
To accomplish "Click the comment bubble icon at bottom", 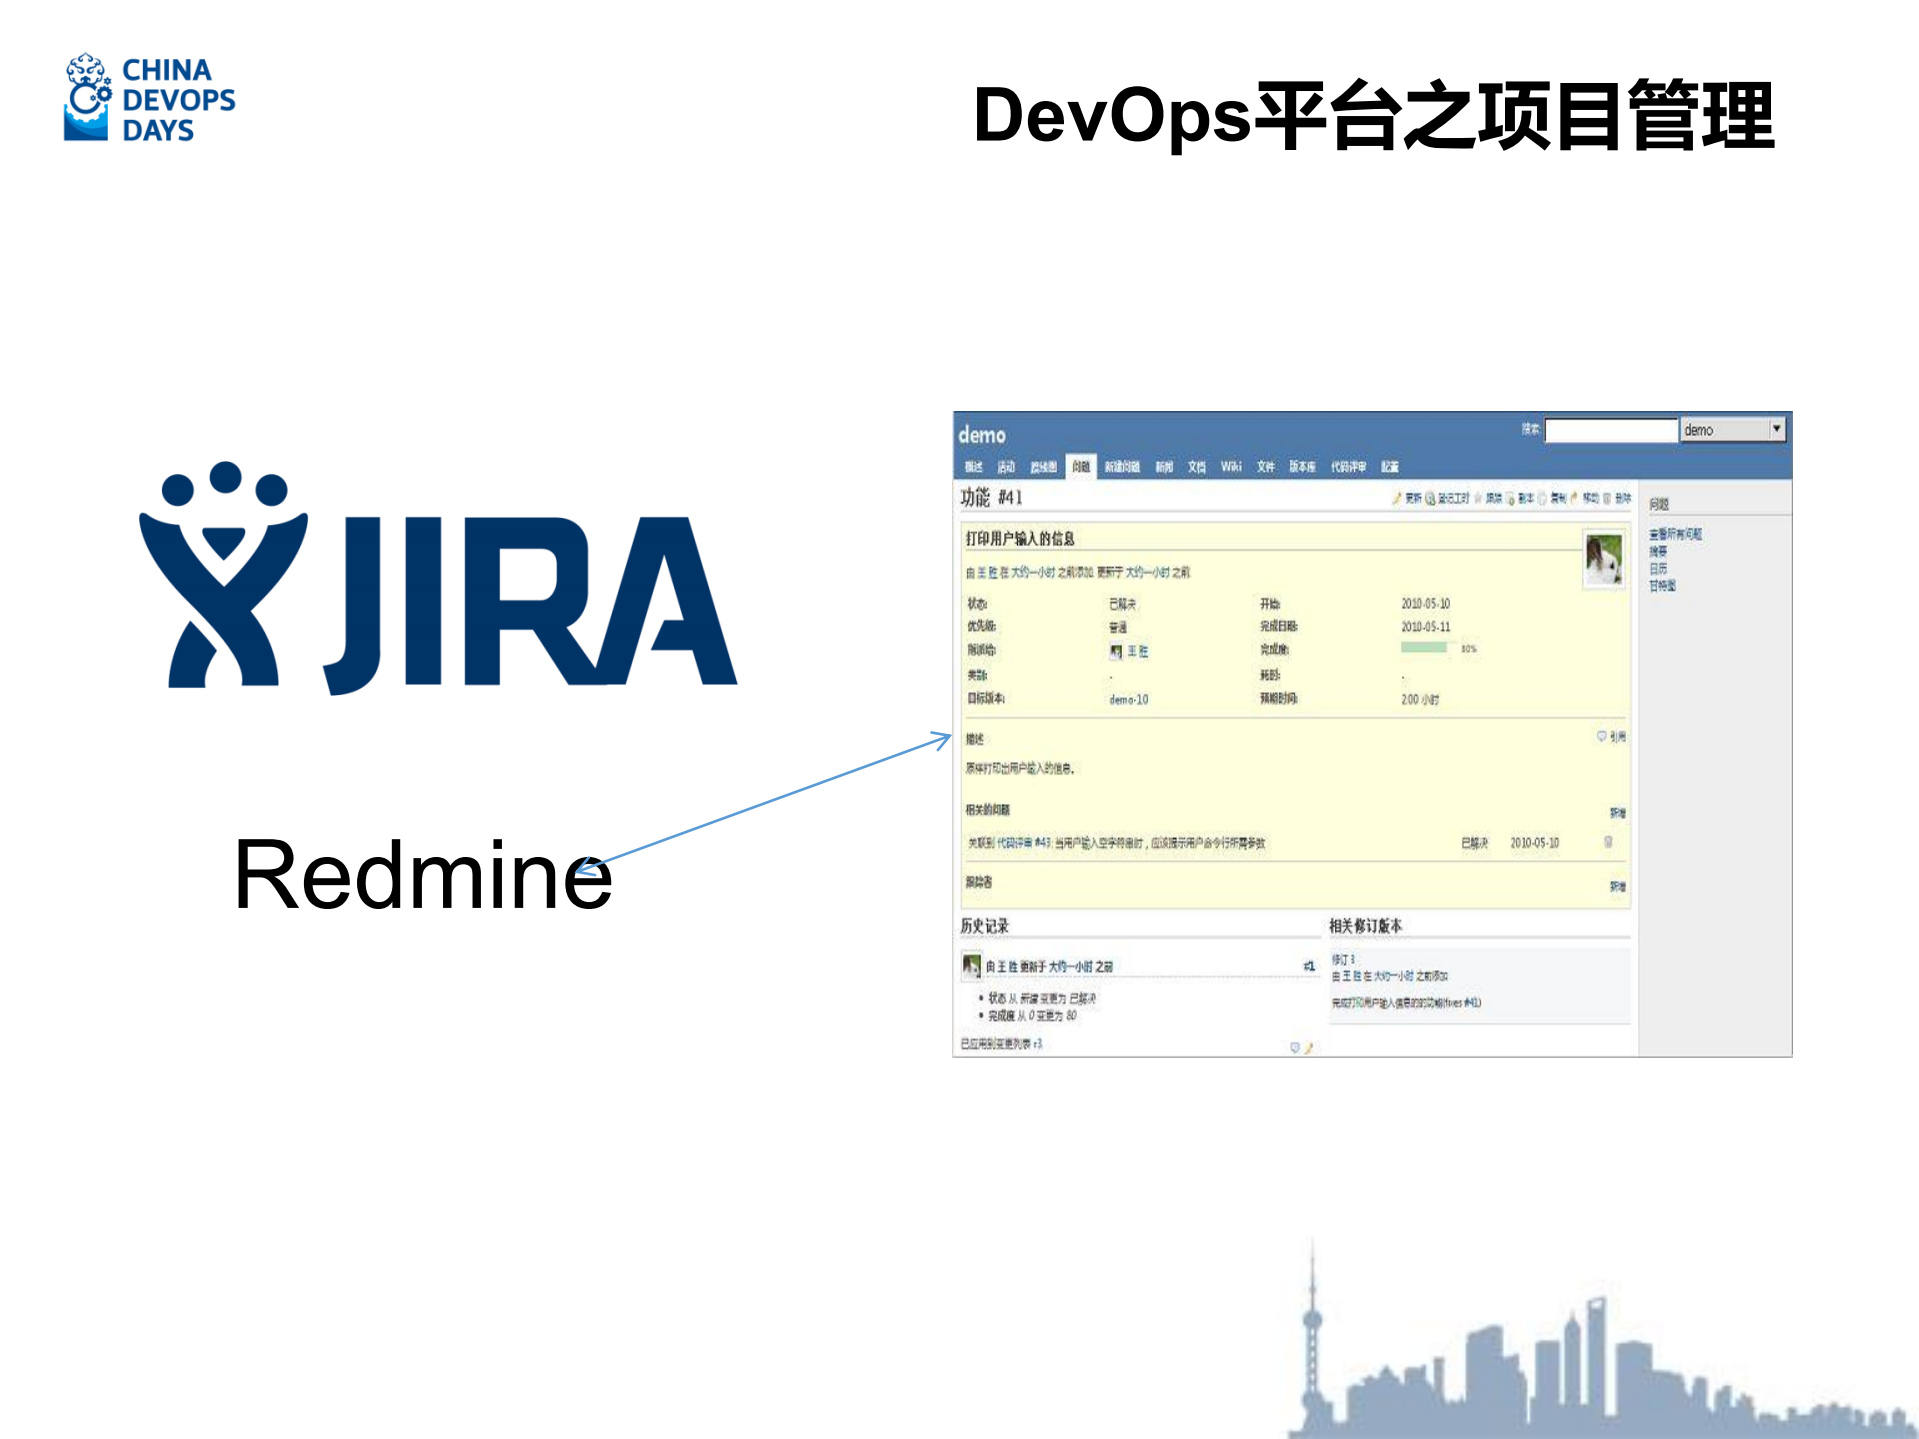I will point(1294,1047).
